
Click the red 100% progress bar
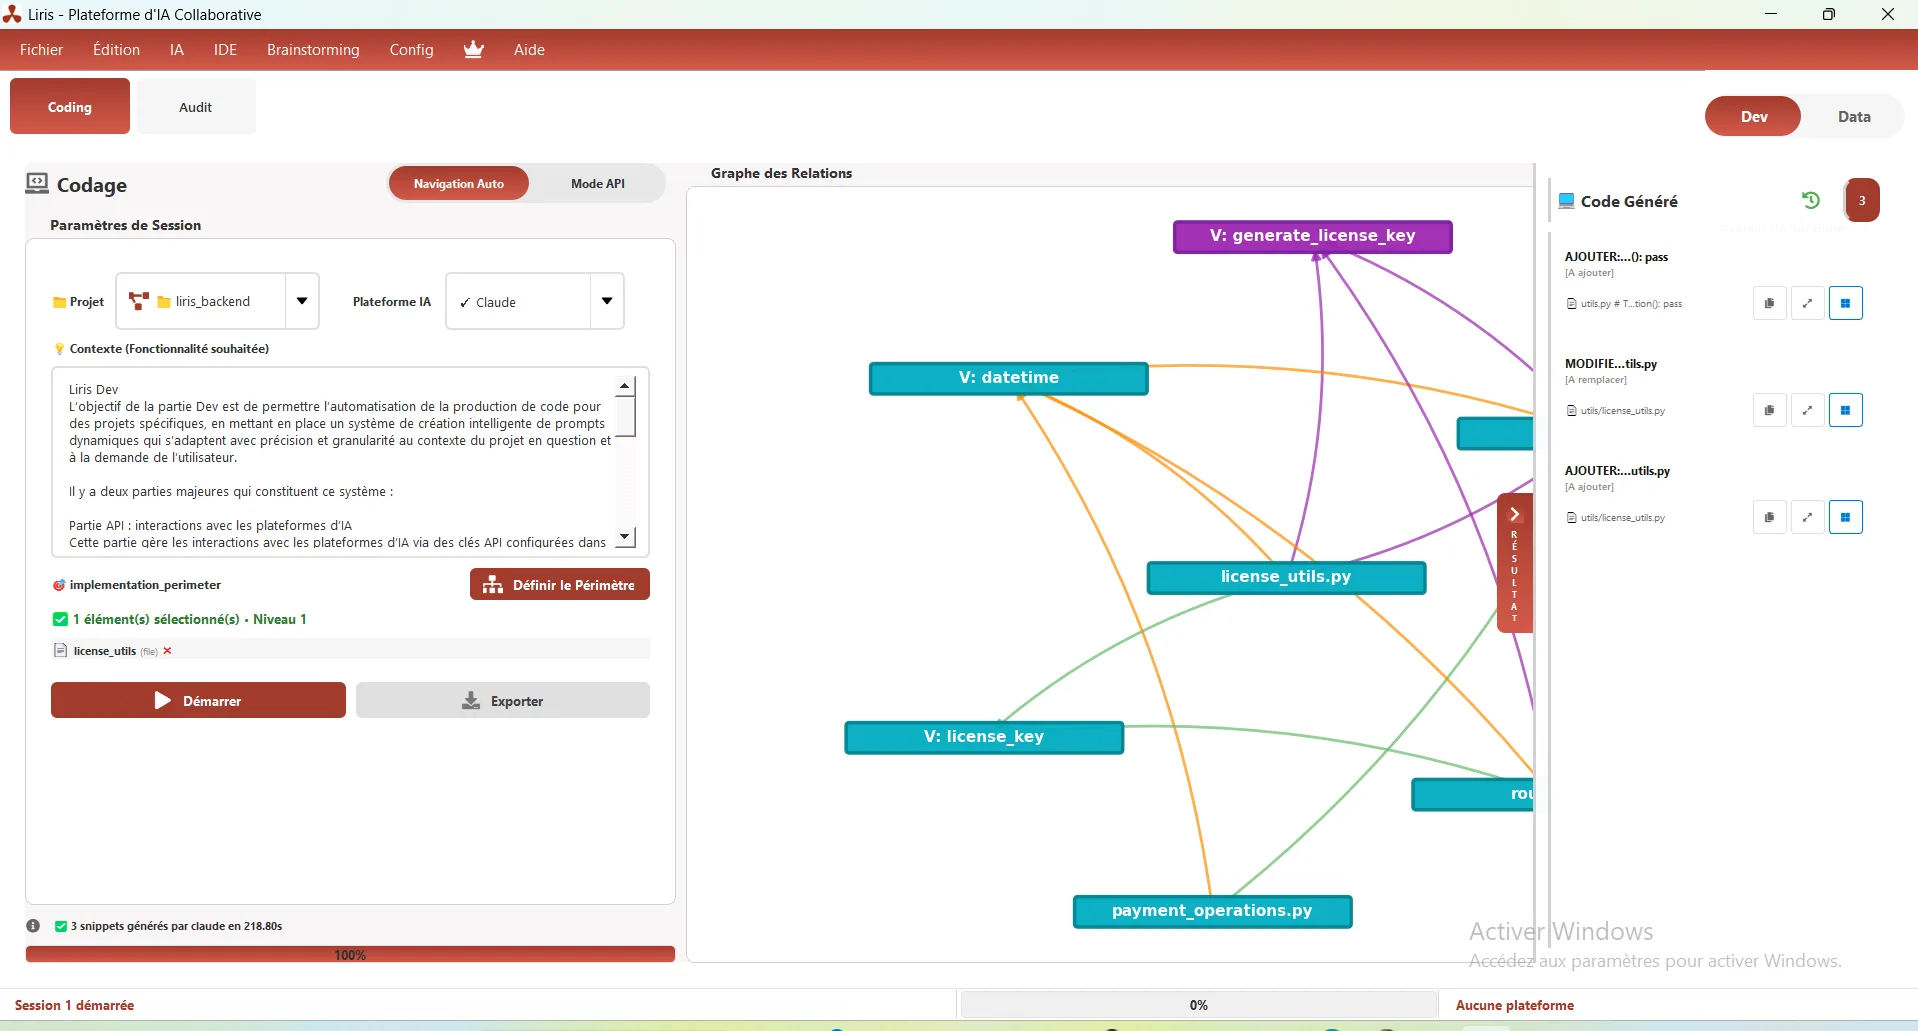(350, 955)
